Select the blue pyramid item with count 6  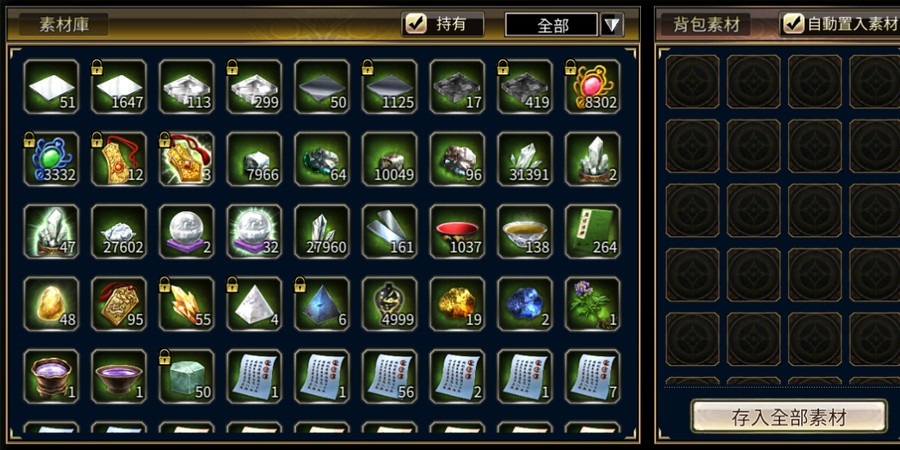point(322,304)
